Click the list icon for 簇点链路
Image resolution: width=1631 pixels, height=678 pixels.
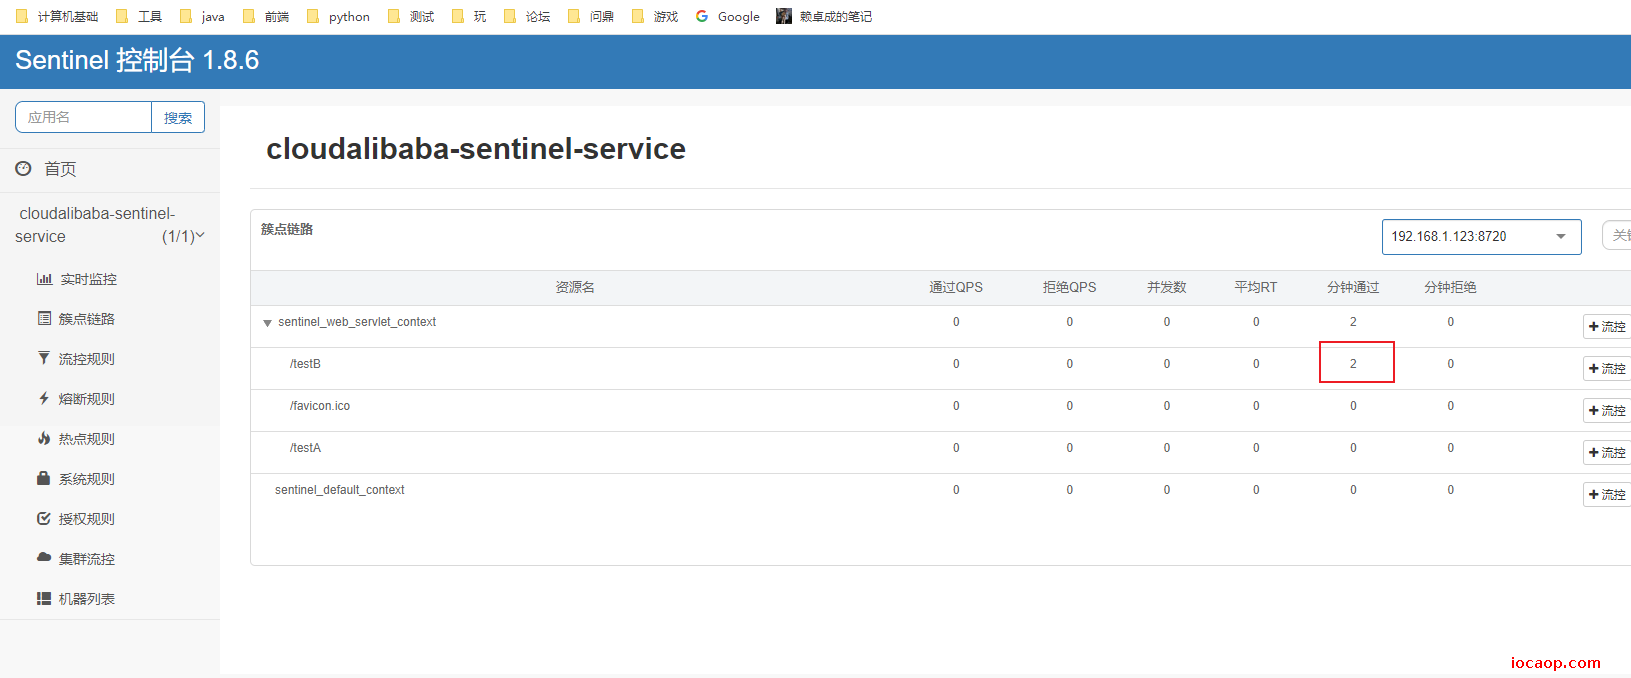[44, 319]
